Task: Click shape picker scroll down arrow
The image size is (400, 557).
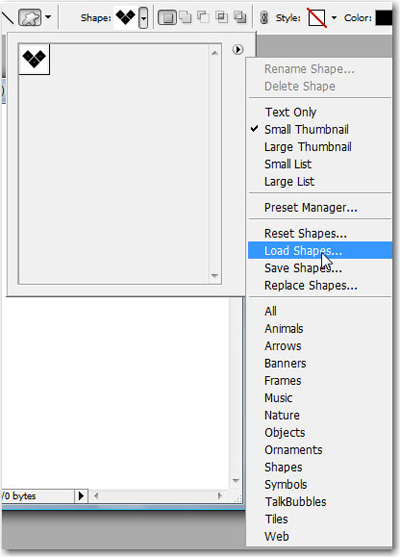Action: coord(214,276)
